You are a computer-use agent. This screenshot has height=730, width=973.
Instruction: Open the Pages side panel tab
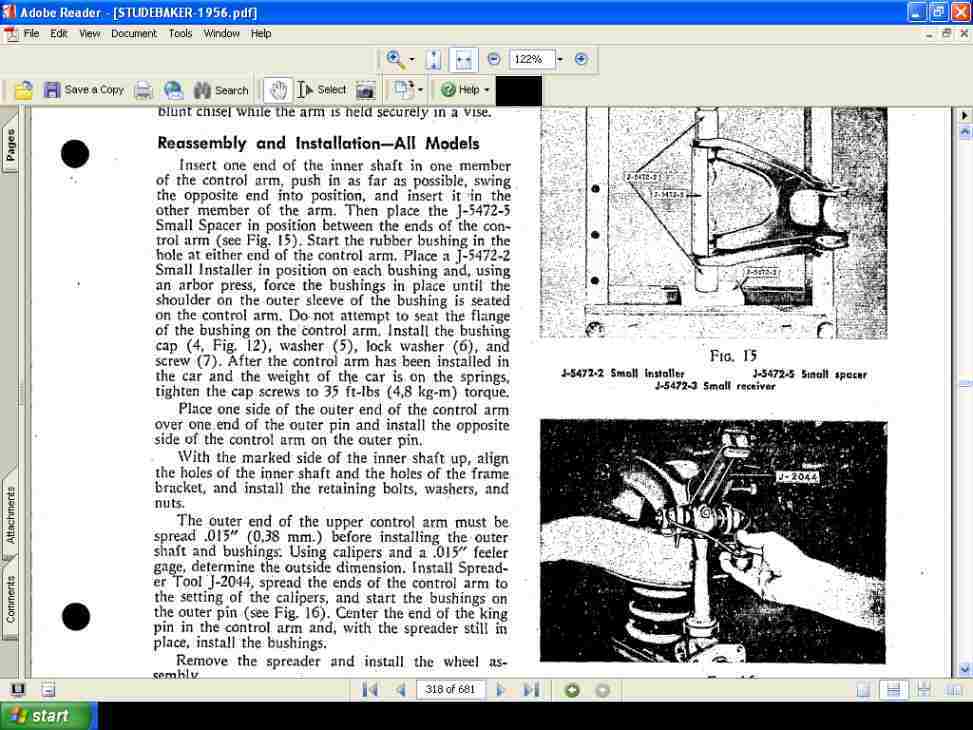[x=10, y=145]
